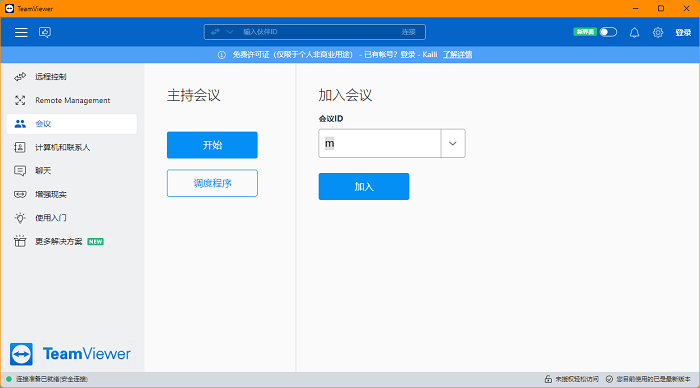Open 增强现实 in sidebar

point(72,194)
